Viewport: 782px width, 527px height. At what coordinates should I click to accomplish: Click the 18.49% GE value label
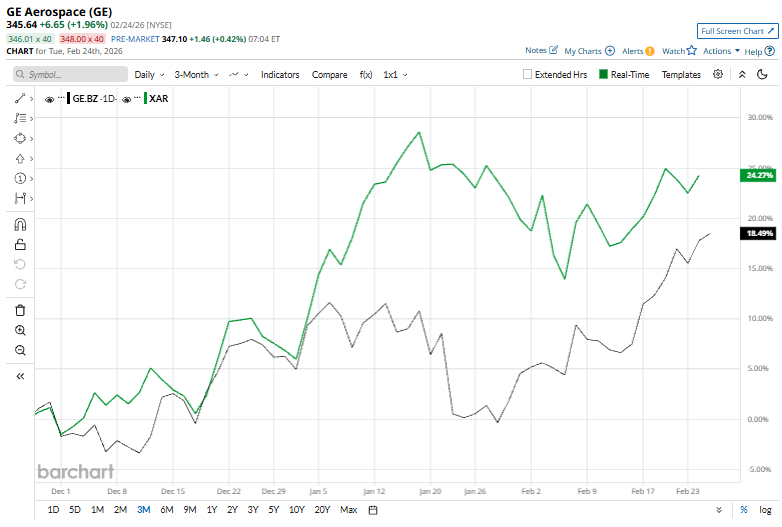pyautogui.click(x=758, y=233)
